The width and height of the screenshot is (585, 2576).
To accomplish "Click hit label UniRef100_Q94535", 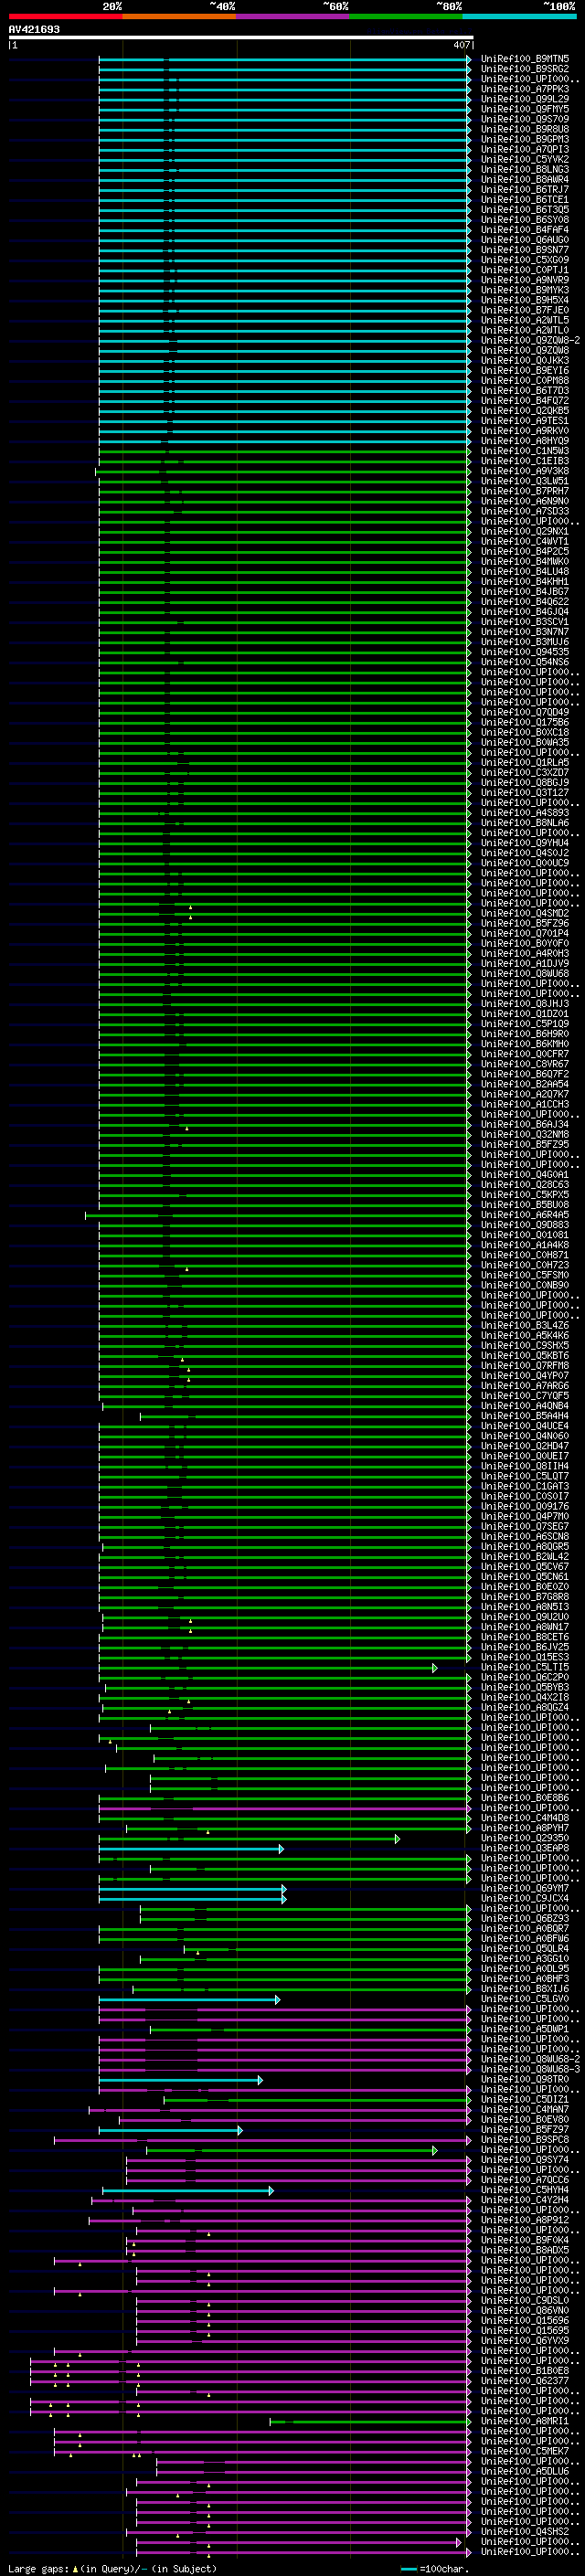I will click(x=525, y=652).
